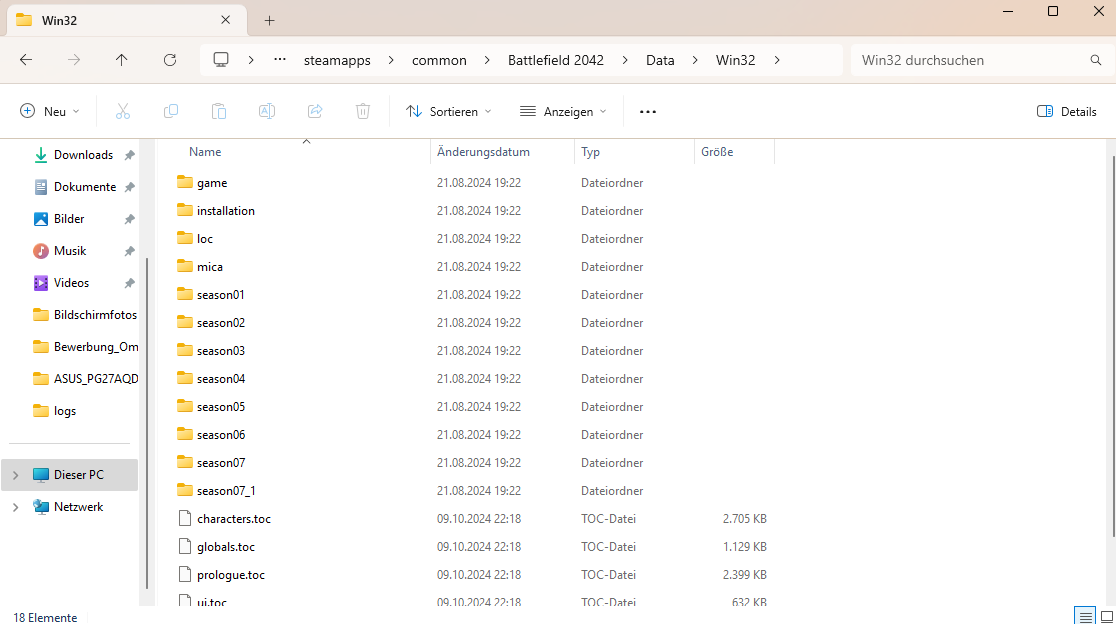Click the Share icon in toolbar
1116x624 pixels.
315,111
